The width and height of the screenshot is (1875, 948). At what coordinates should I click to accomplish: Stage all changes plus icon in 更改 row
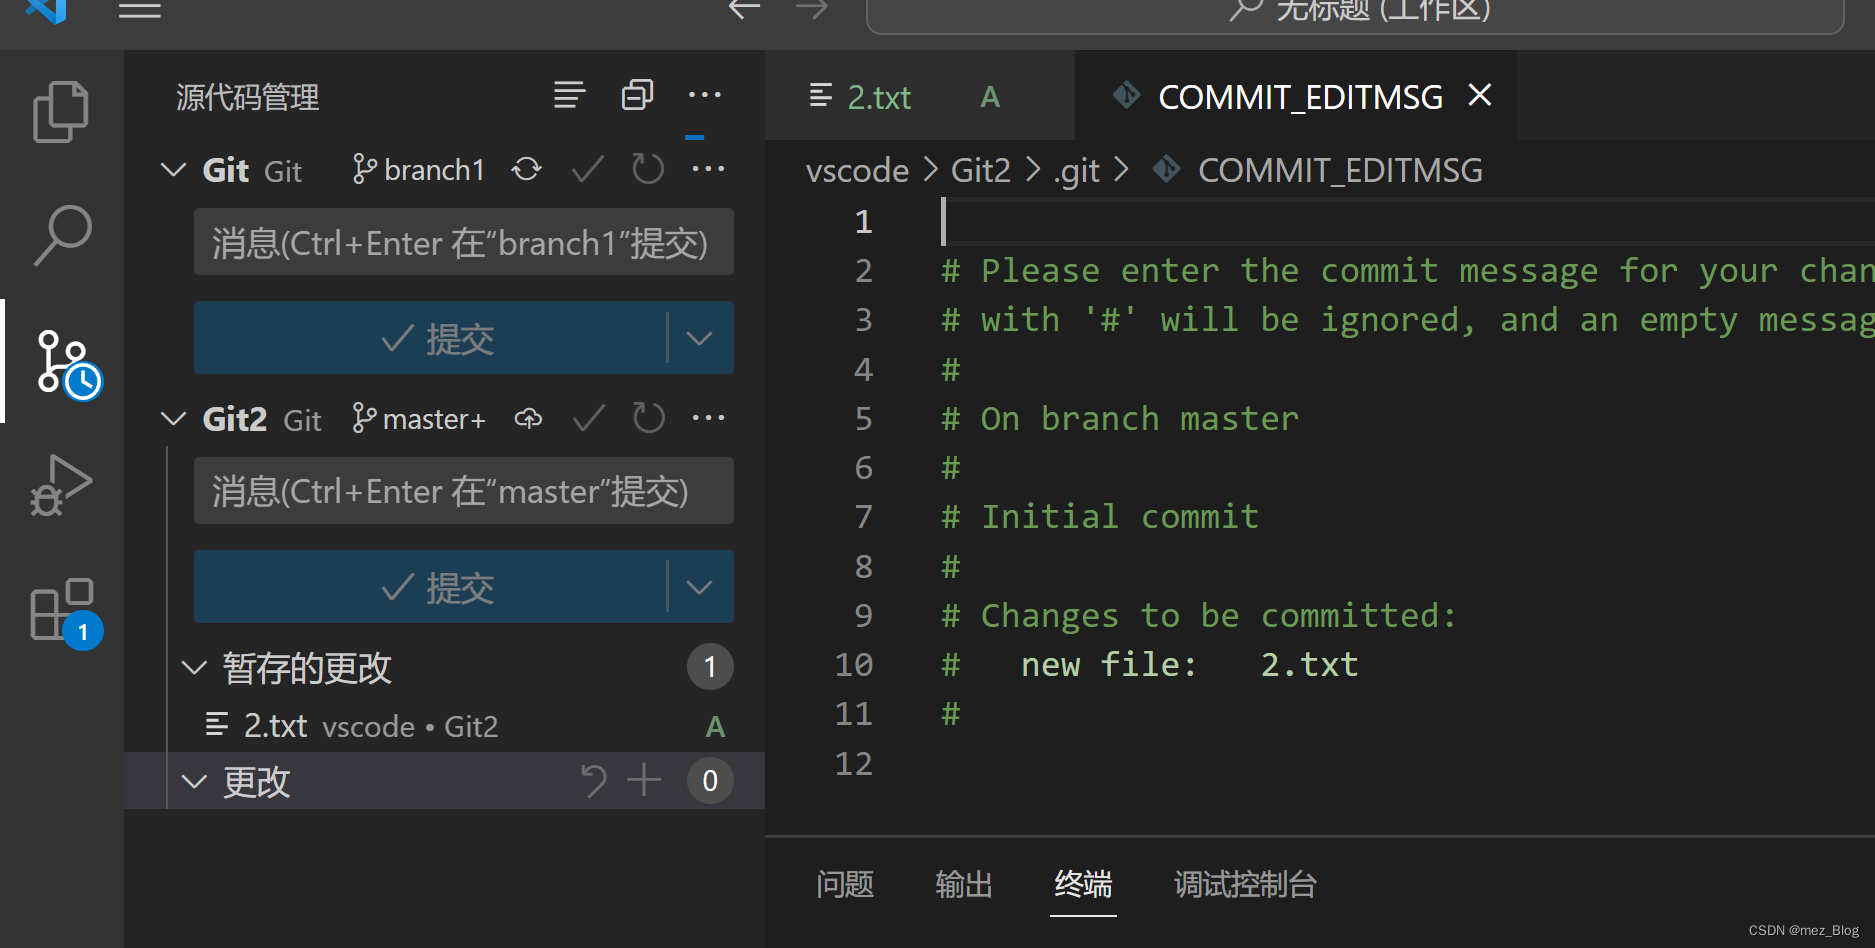pos(645,780)
